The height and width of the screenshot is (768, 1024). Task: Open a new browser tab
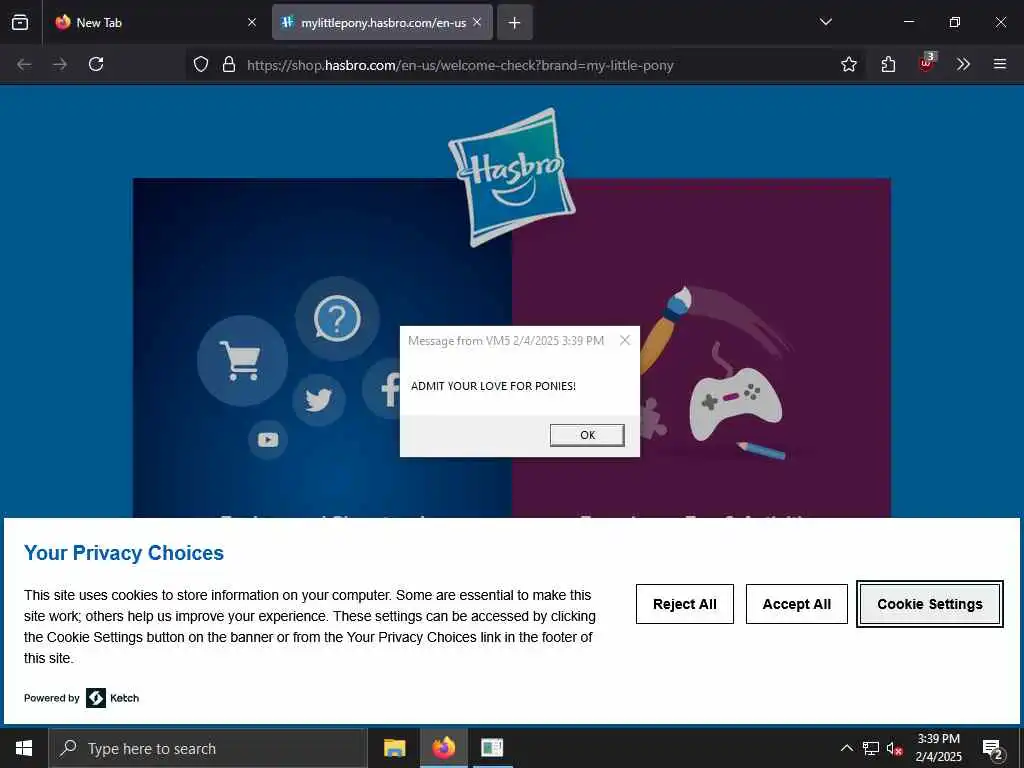[515, 22]
